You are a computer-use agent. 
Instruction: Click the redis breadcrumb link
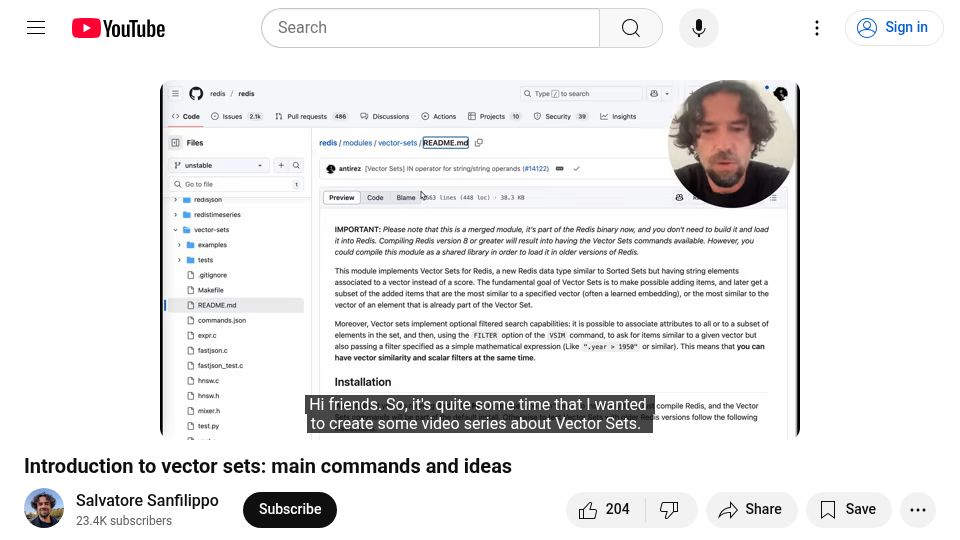point(328,143)
